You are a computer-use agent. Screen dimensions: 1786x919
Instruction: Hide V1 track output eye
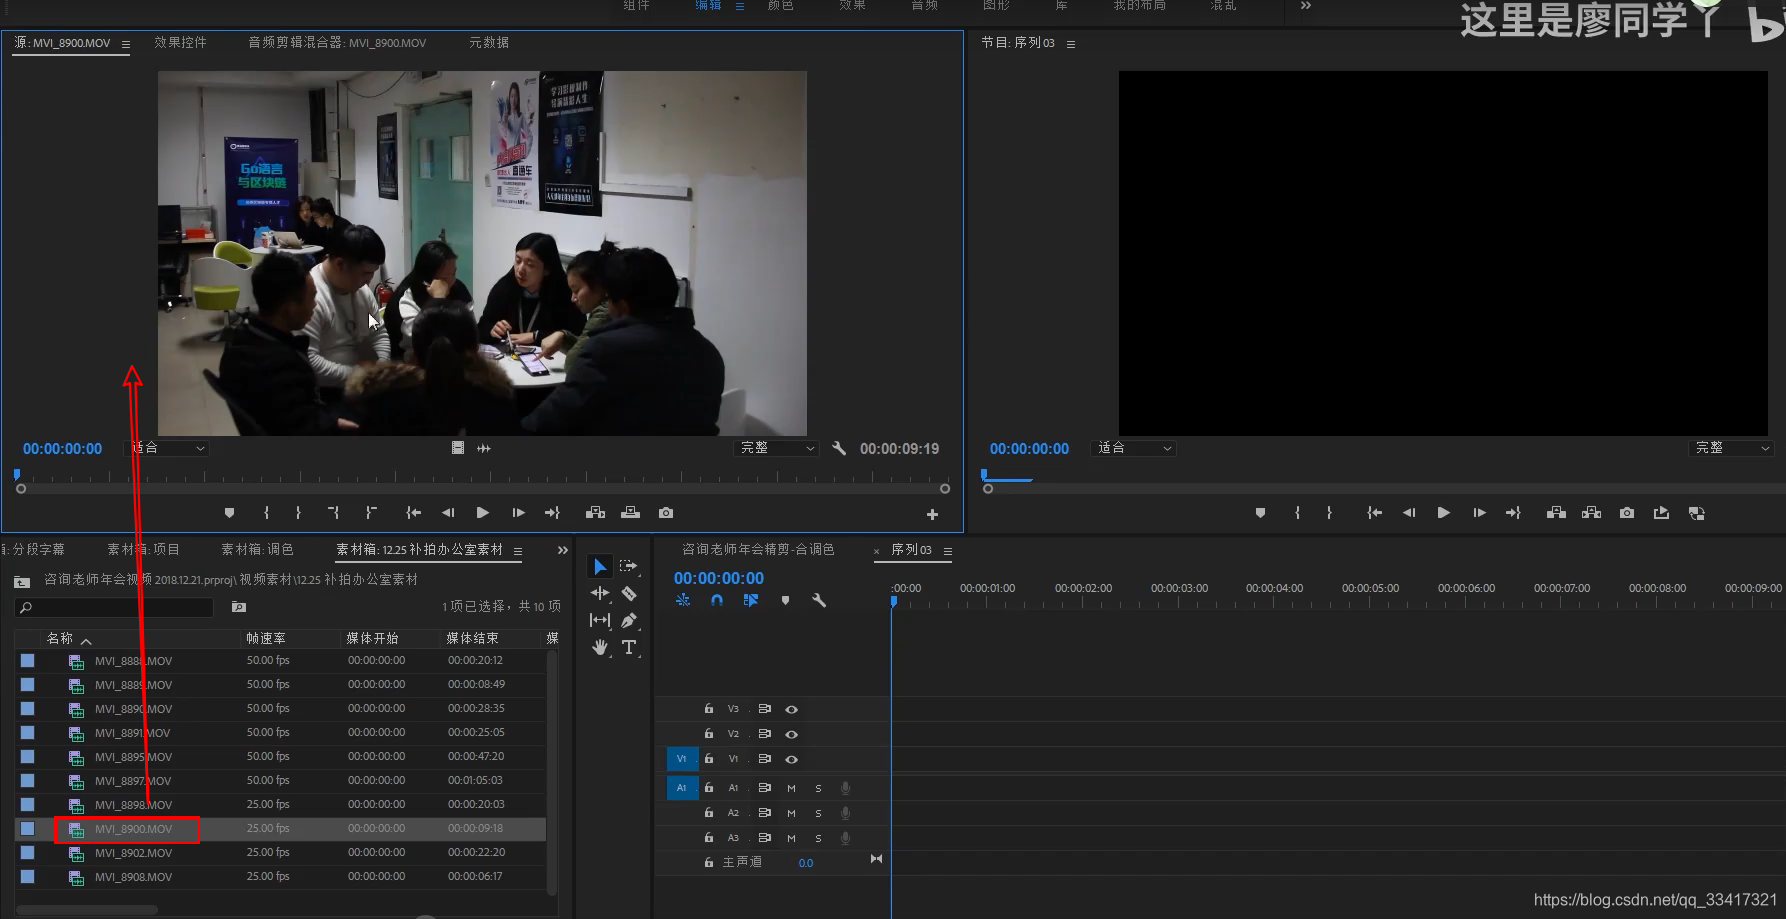pyautogui.click(x=791, y=759)
